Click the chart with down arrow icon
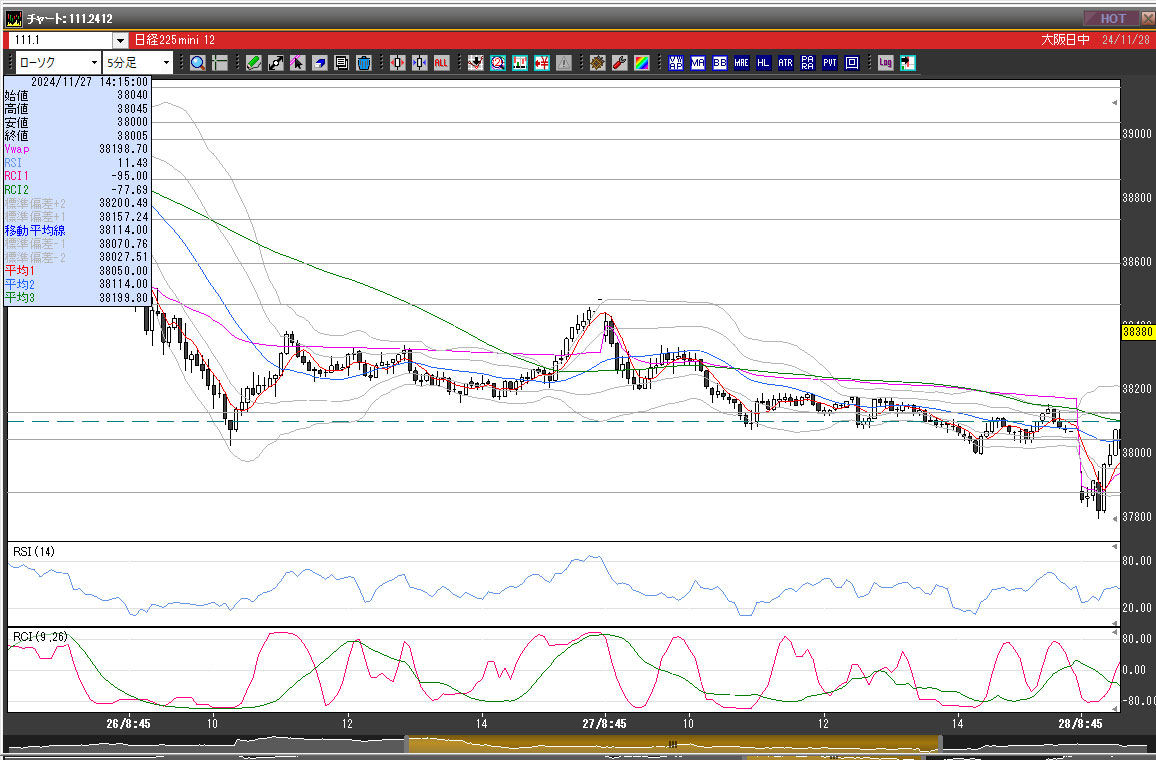The width and height of the screenshot is (1156, 760). click(476, 63)
